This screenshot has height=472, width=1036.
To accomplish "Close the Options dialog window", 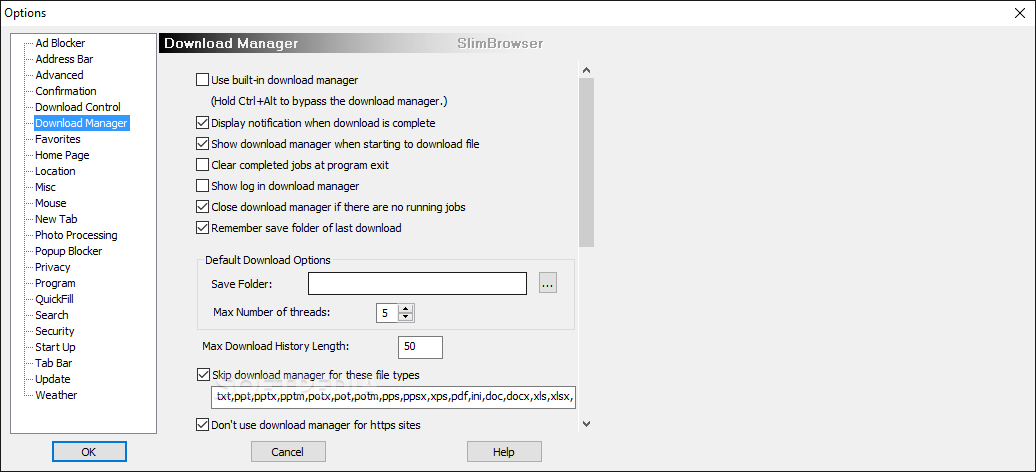I will click(x=1019, y=13).
